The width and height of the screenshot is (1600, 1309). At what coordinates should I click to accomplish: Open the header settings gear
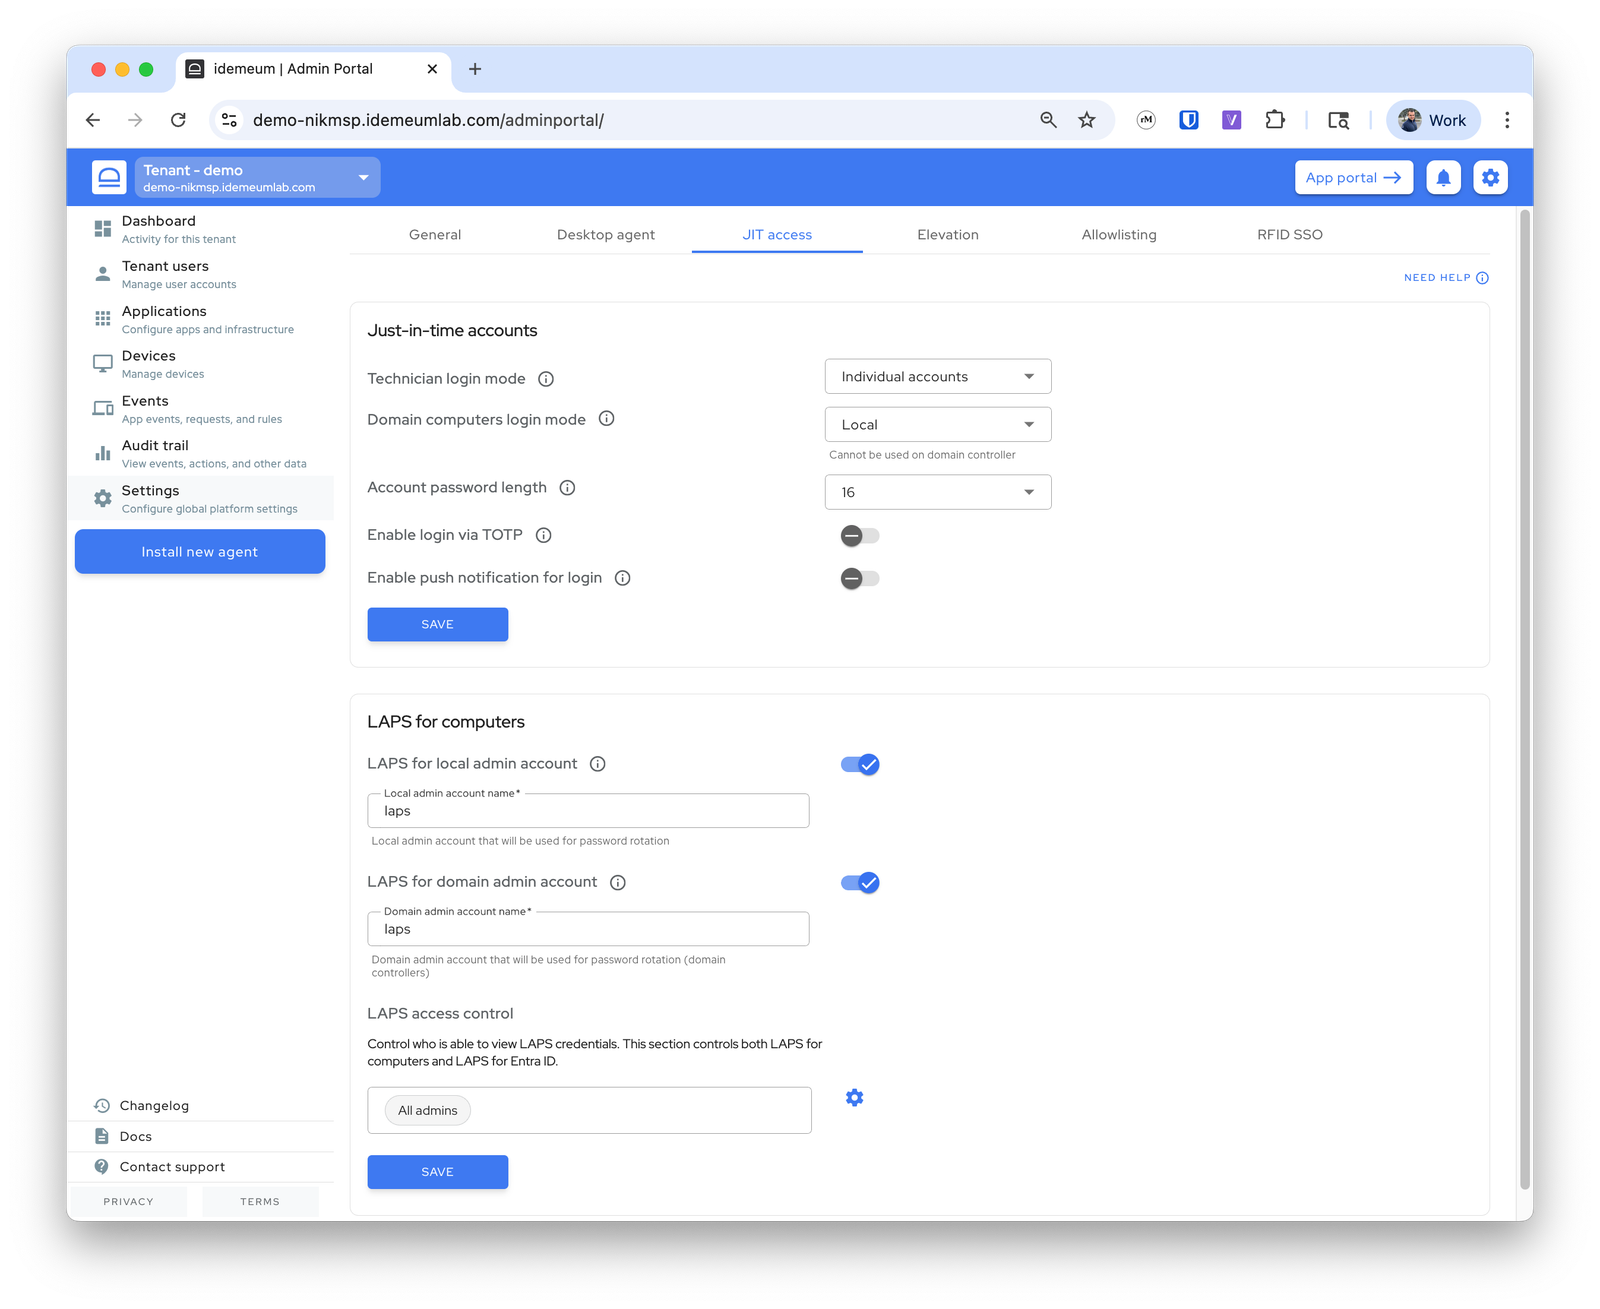pyautogui.click(x=1490, y=177)
